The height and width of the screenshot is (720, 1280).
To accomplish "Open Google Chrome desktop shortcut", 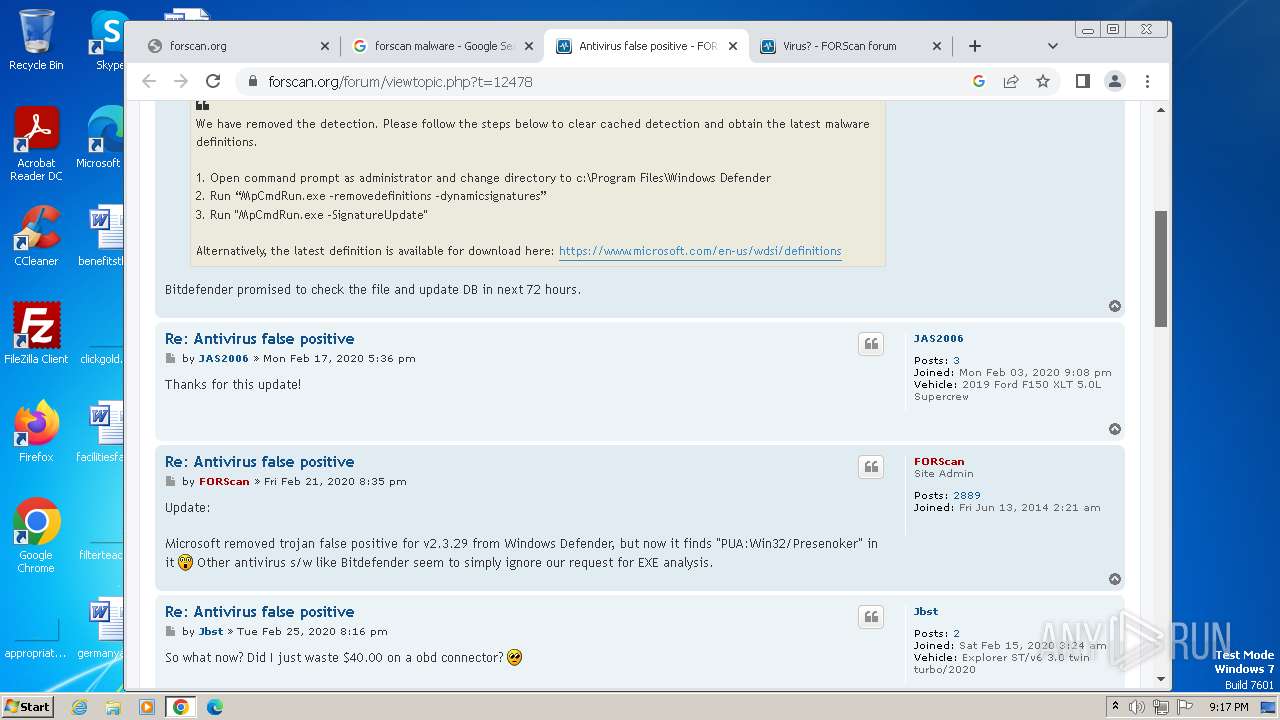I will (x=36, y=536).
